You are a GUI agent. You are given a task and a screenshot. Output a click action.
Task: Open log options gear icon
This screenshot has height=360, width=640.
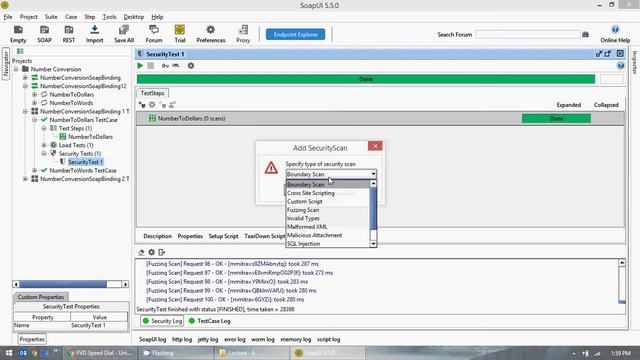(x=151, y=253)
